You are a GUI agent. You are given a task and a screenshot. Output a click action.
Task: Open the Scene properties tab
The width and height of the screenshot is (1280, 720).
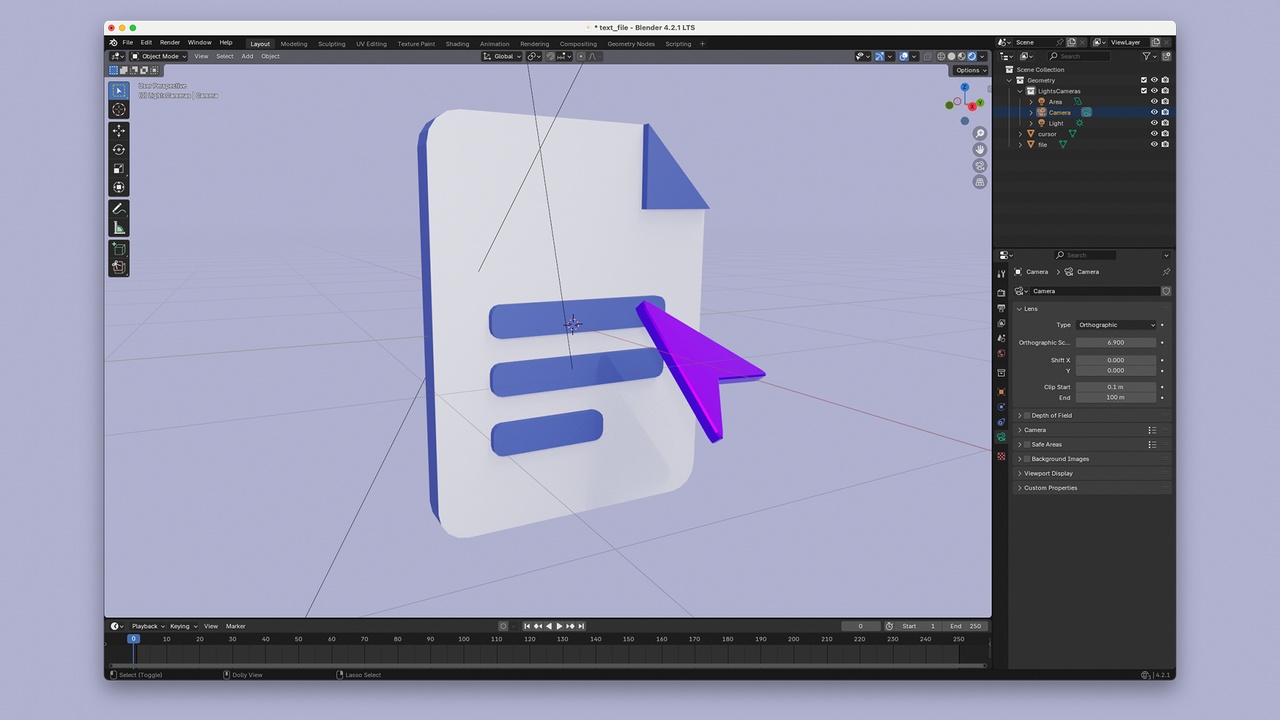coord(1001,338)
